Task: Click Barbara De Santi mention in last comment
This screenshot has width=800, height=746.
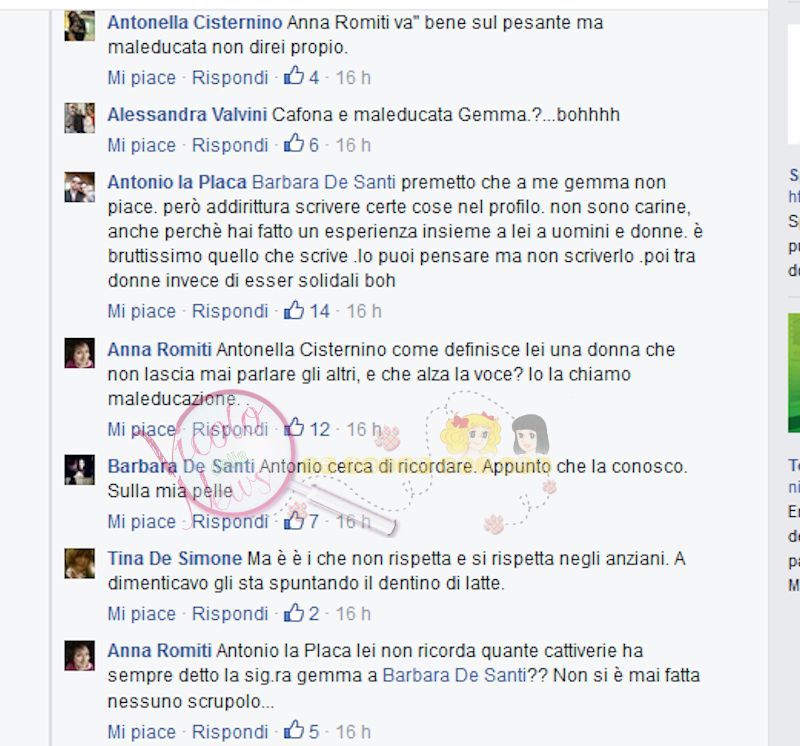Action: point(454,676)
